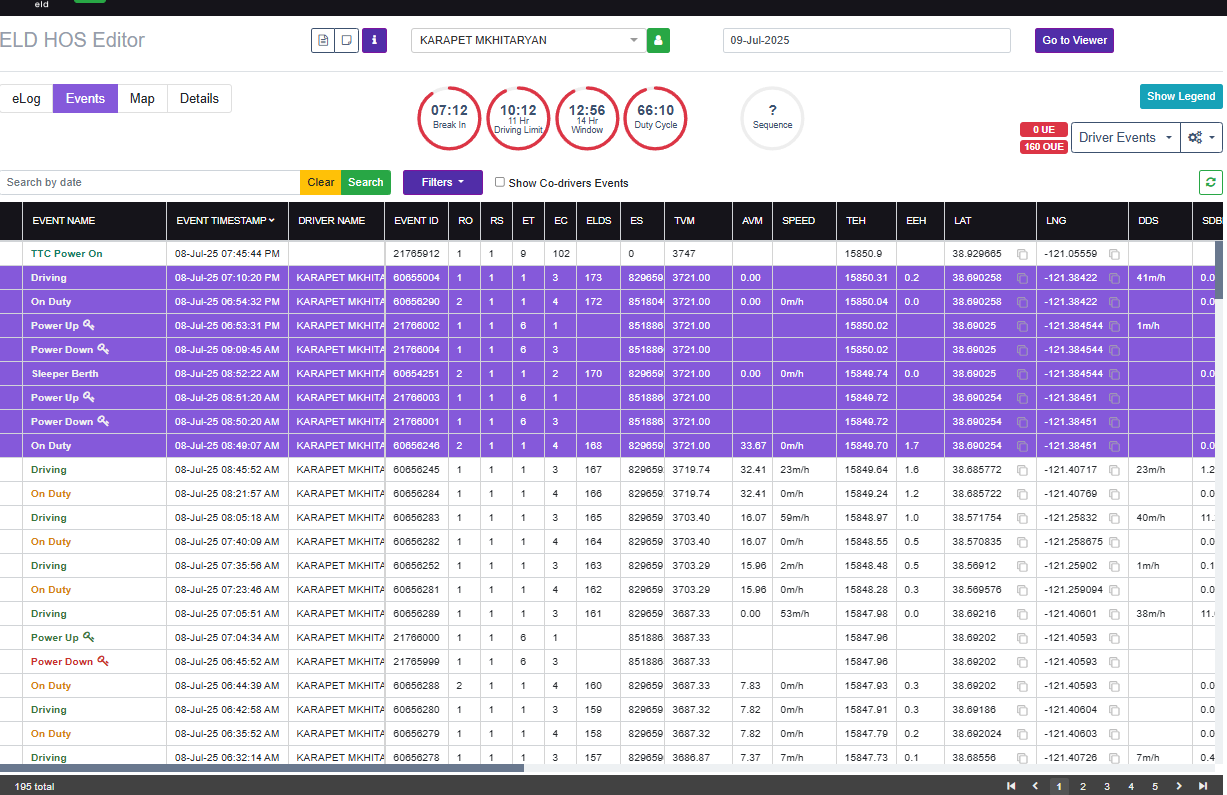Image resolution: width=1227 pixels, height=795 pixels.
Task: Open the eLog tab
Action: coord(26,99)
